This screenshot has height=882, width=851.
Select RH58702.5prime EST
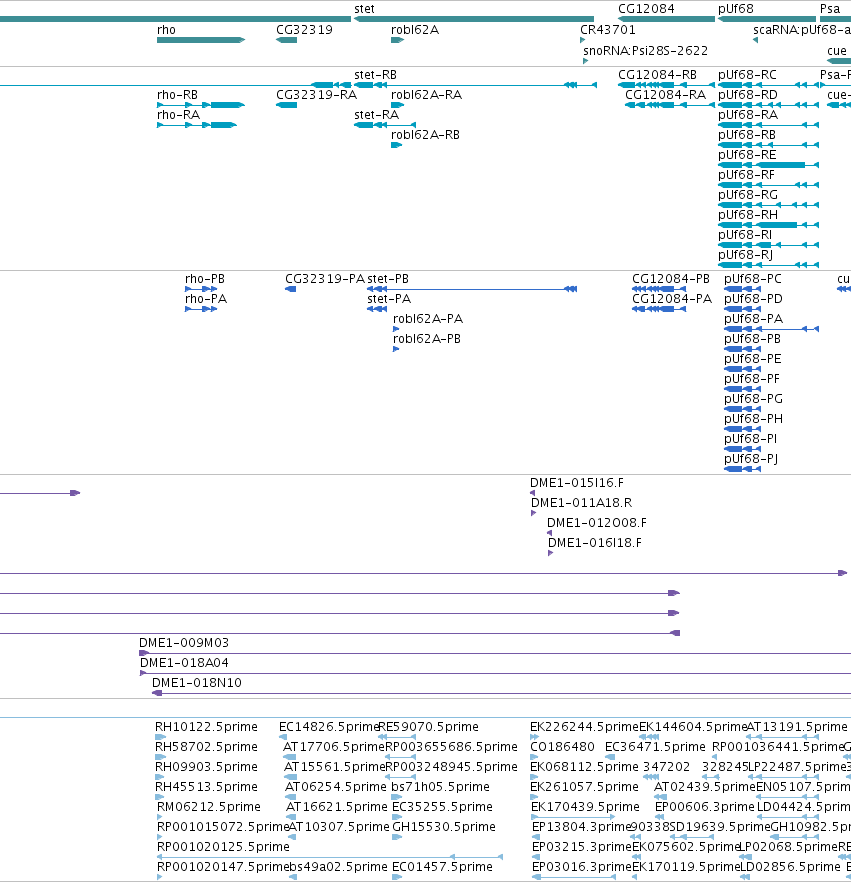point(160,757)
